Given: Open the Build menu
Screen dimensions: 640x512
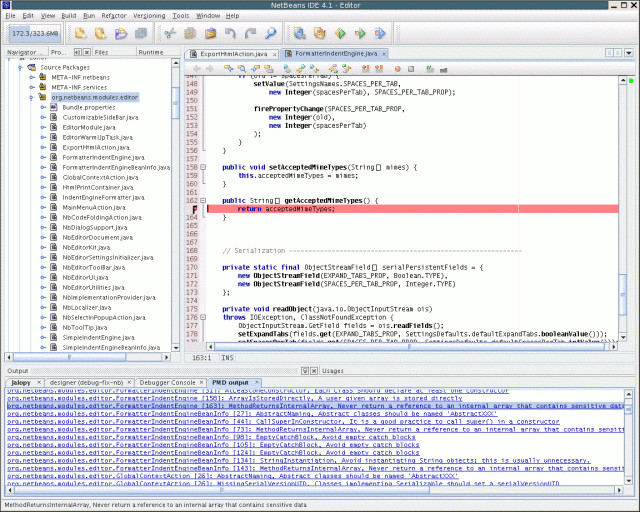Looking at the screenshot, I should 69,16.
